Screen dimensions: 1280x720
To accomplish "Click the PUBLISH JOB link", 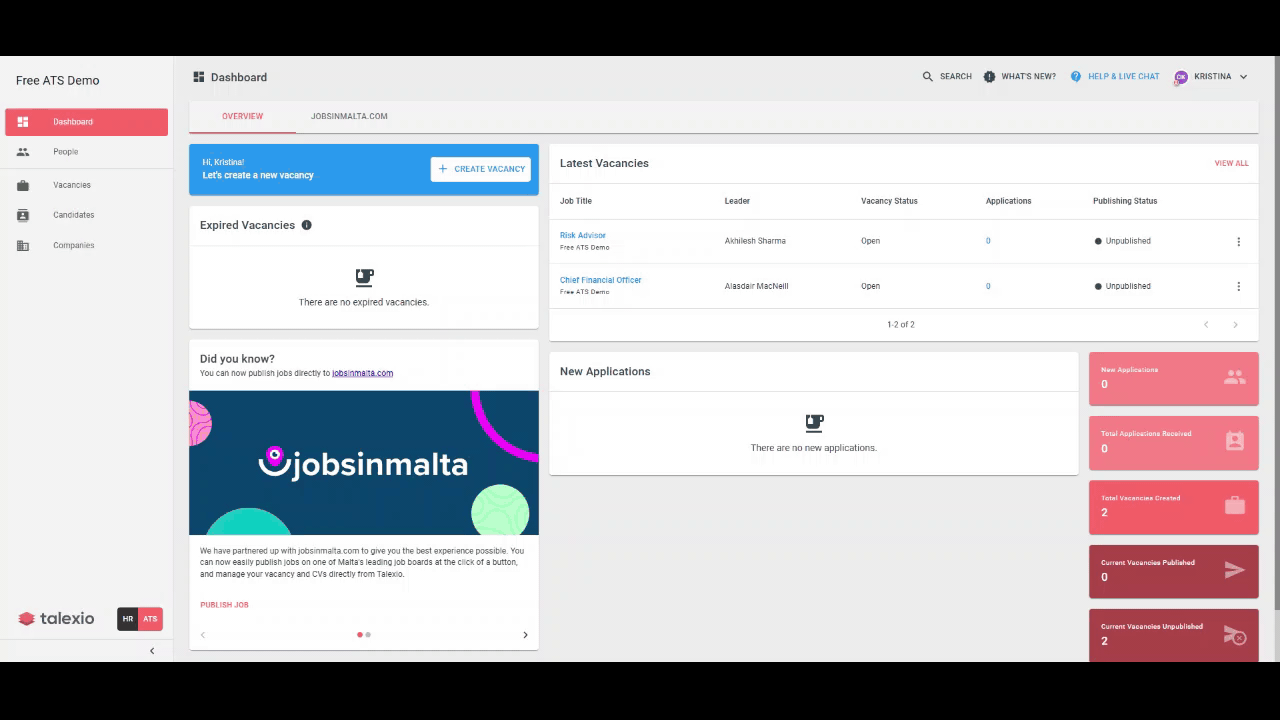I will [224, 605].
